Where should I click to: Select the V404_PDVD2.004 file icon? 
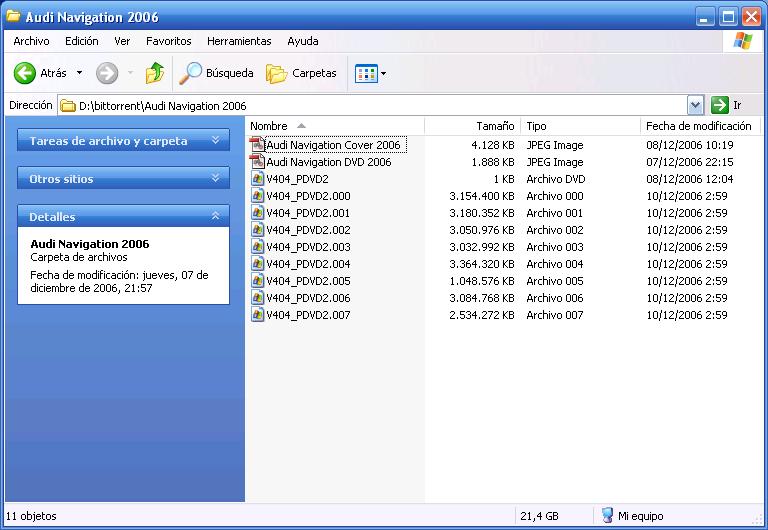pos(258,264)
